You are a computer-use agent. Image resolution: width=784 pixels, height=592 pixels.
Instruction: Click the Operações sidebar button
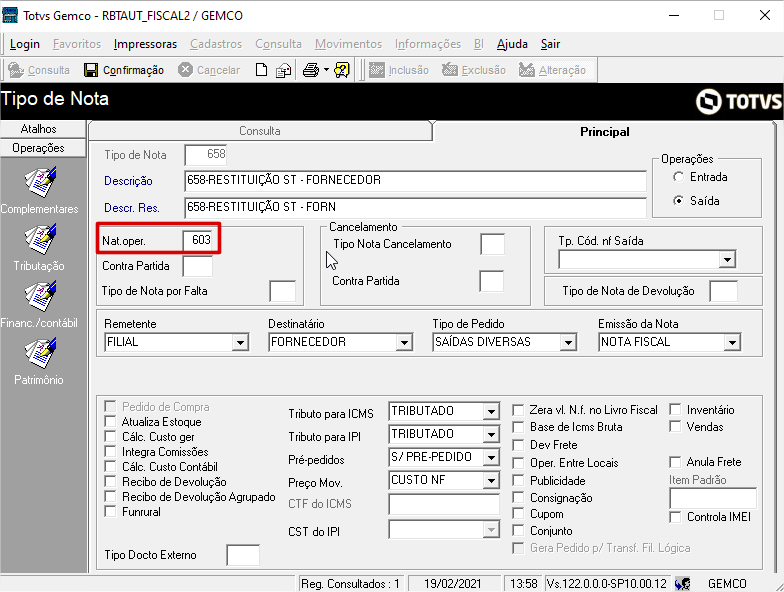(38, 148)
